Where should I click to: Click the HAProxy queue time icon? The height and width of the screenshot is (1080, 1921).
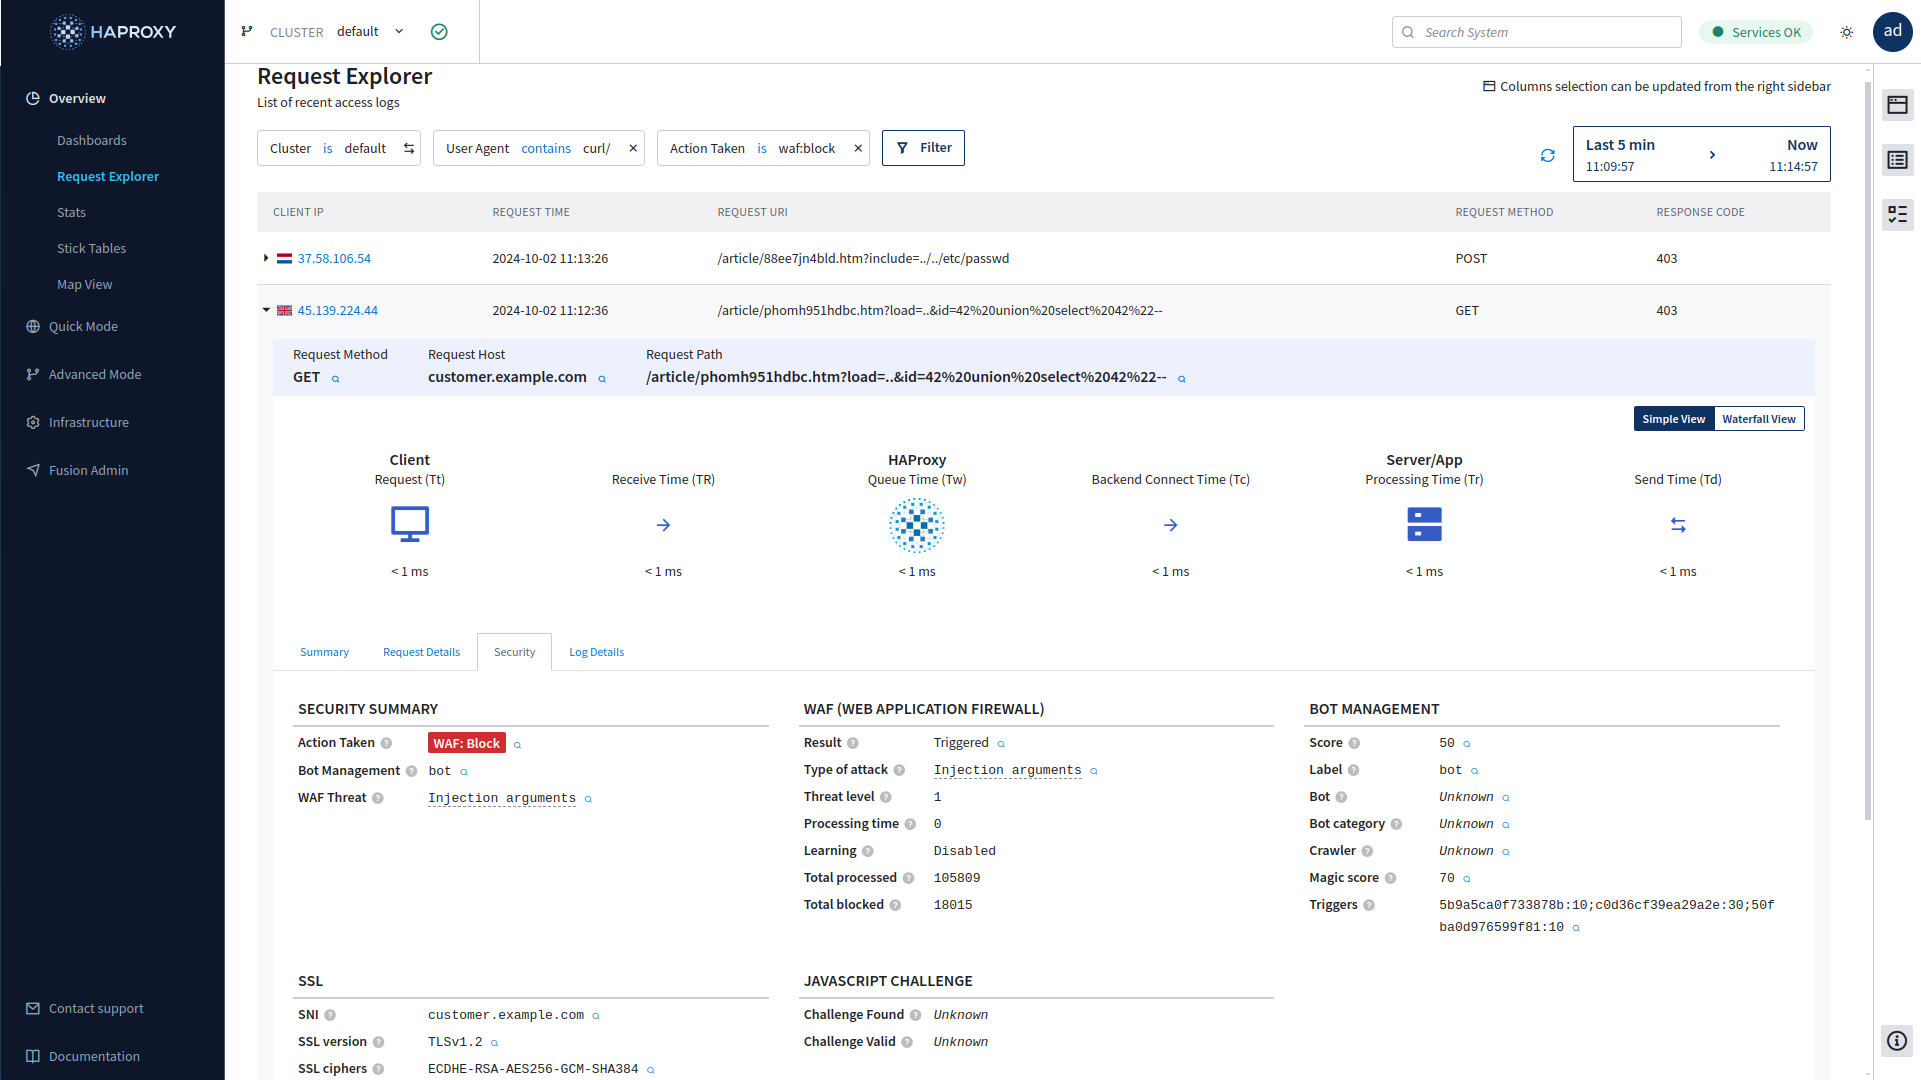click(x=917, y=525)
